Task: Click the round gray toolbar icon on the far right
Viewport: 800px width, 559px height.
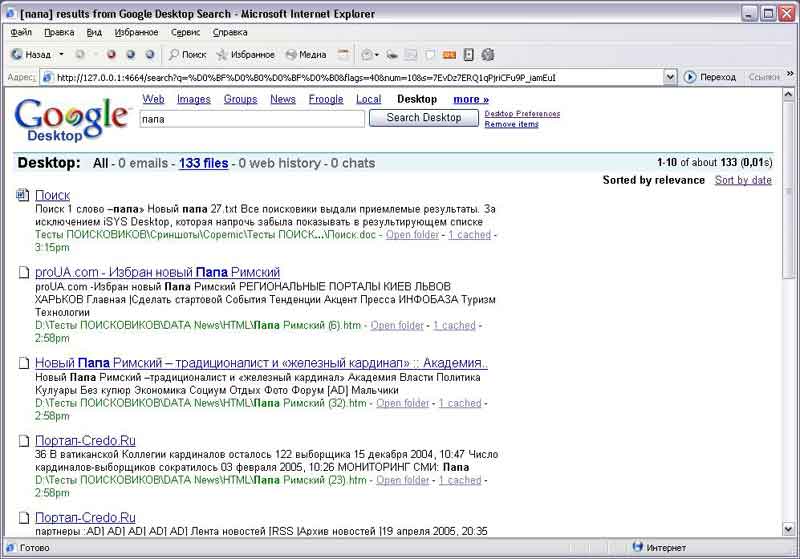Action: pyautogui.click(x=488, y=55)
